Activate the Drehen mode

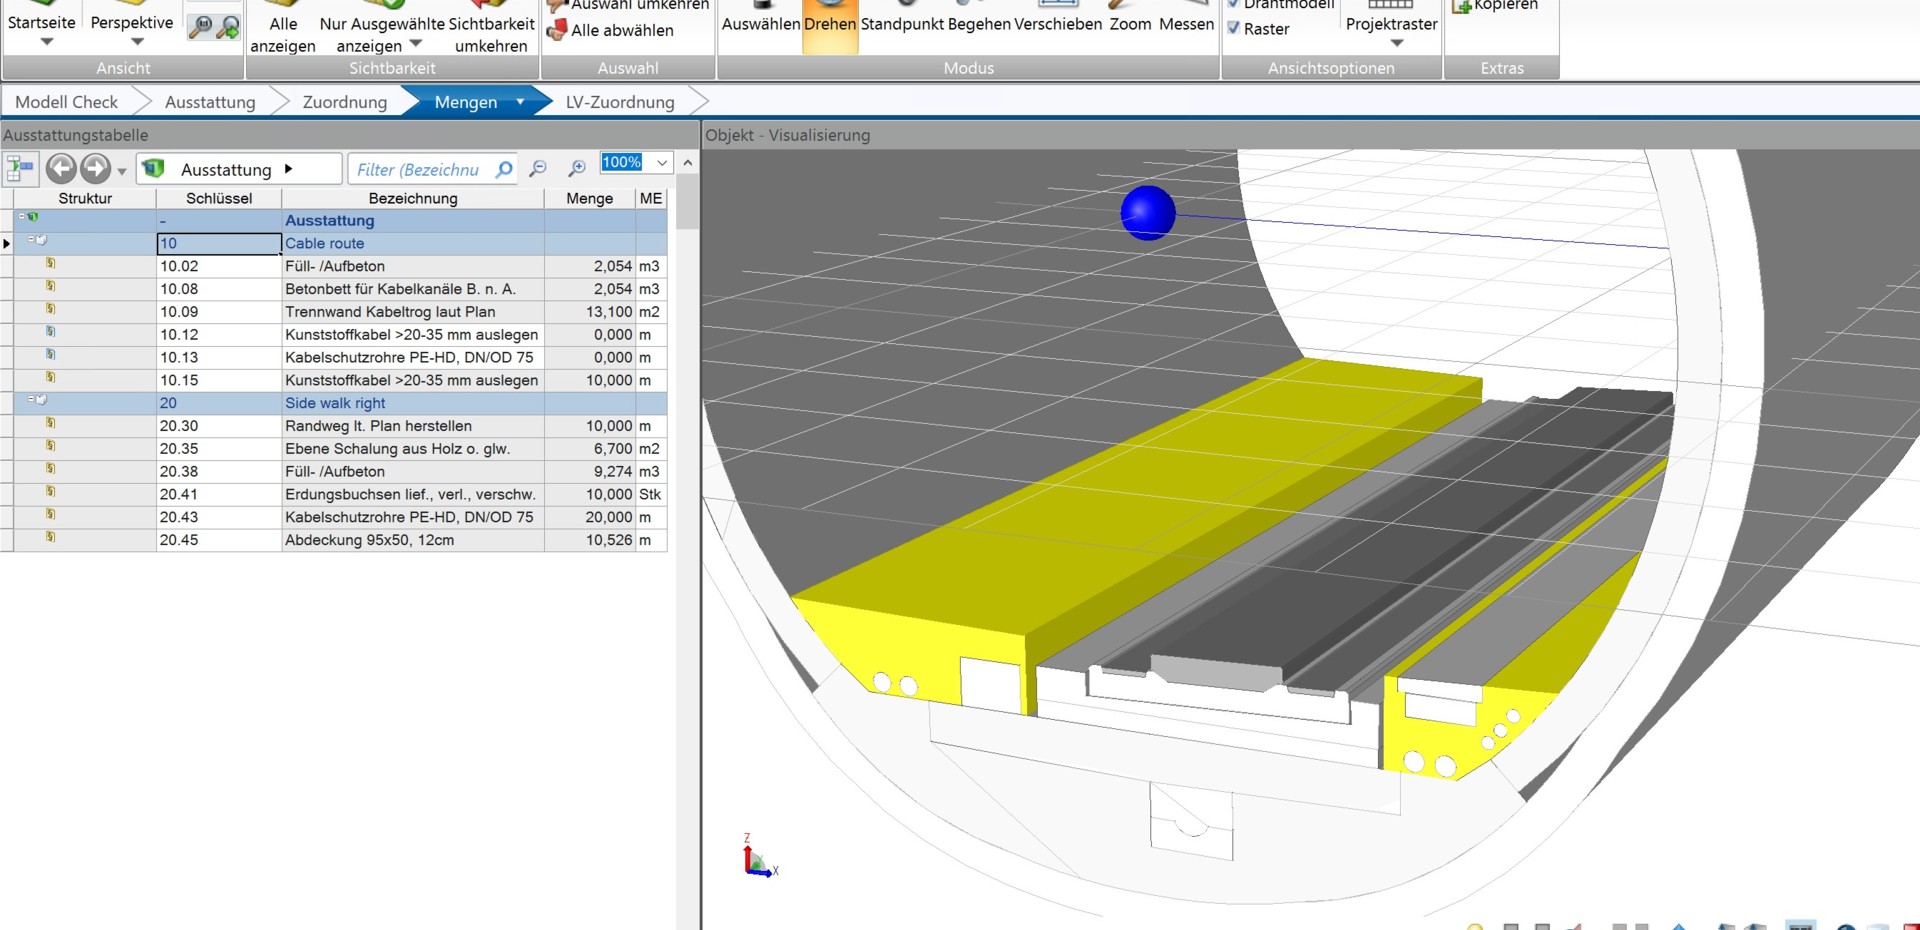click(x=830, y=24)
